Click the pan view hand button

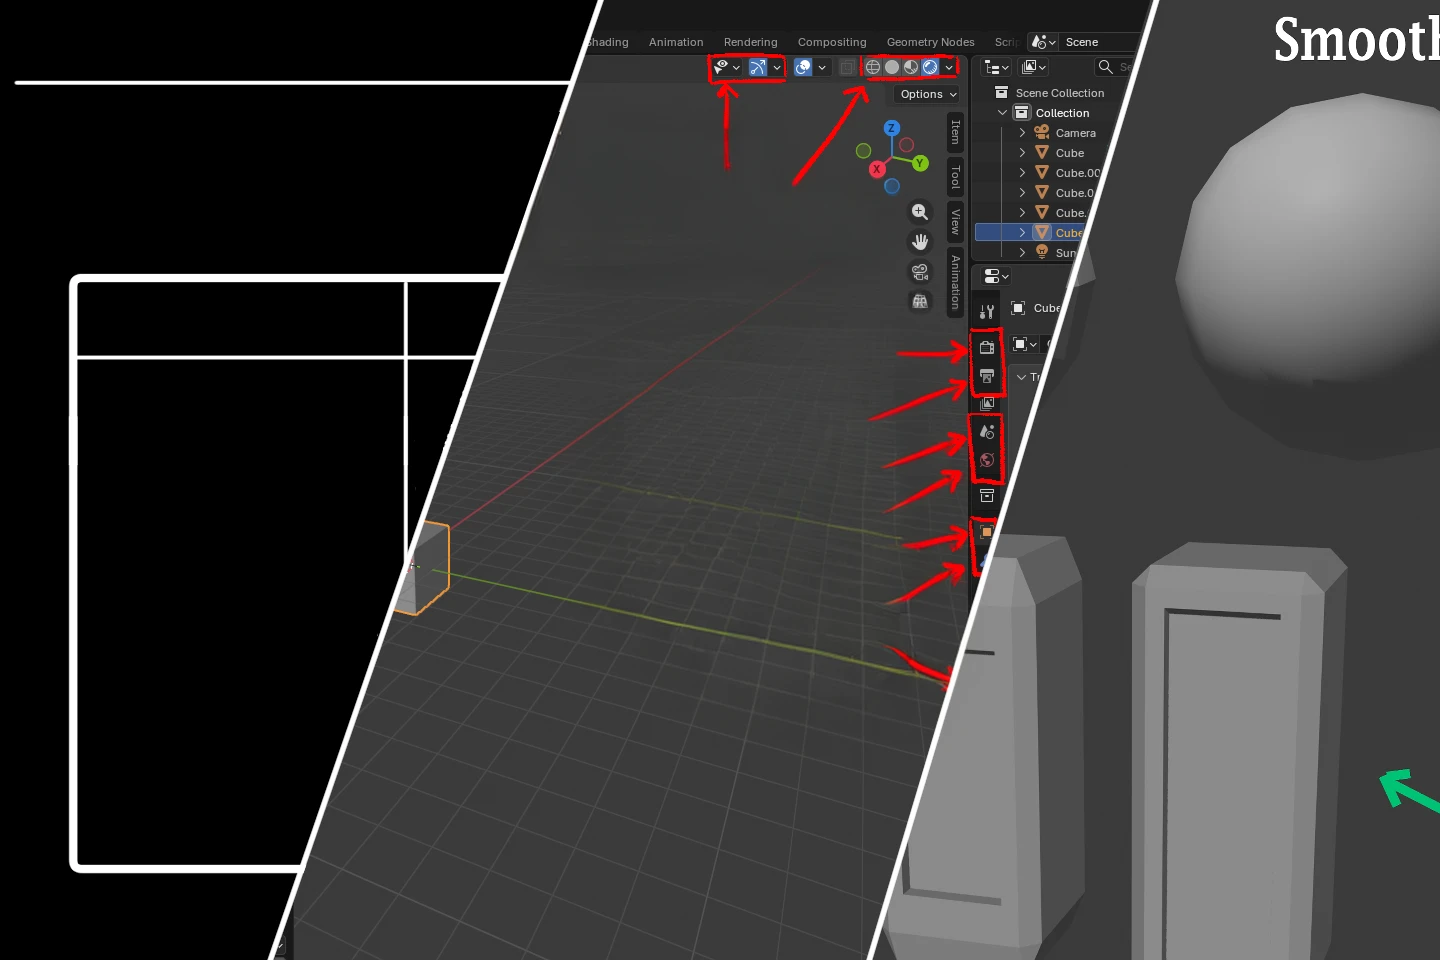(x=920, y=242)
